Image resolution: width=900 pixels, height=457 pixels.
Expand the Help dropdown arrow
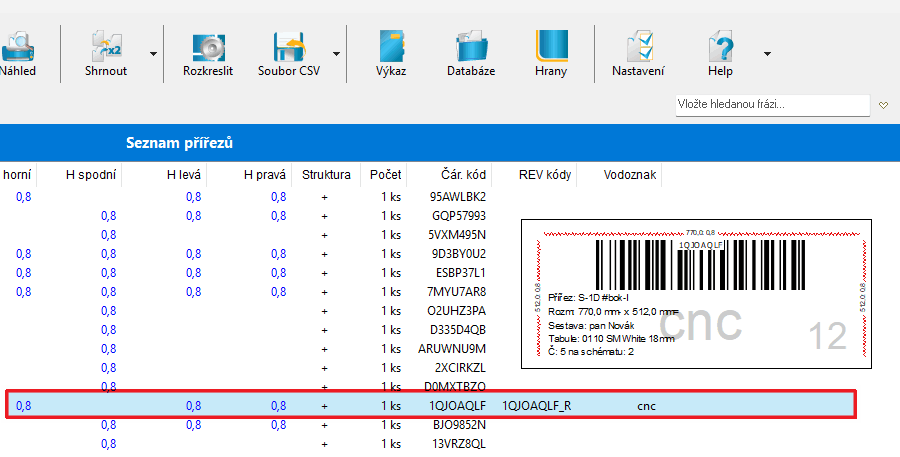click(x=766, y=53)
